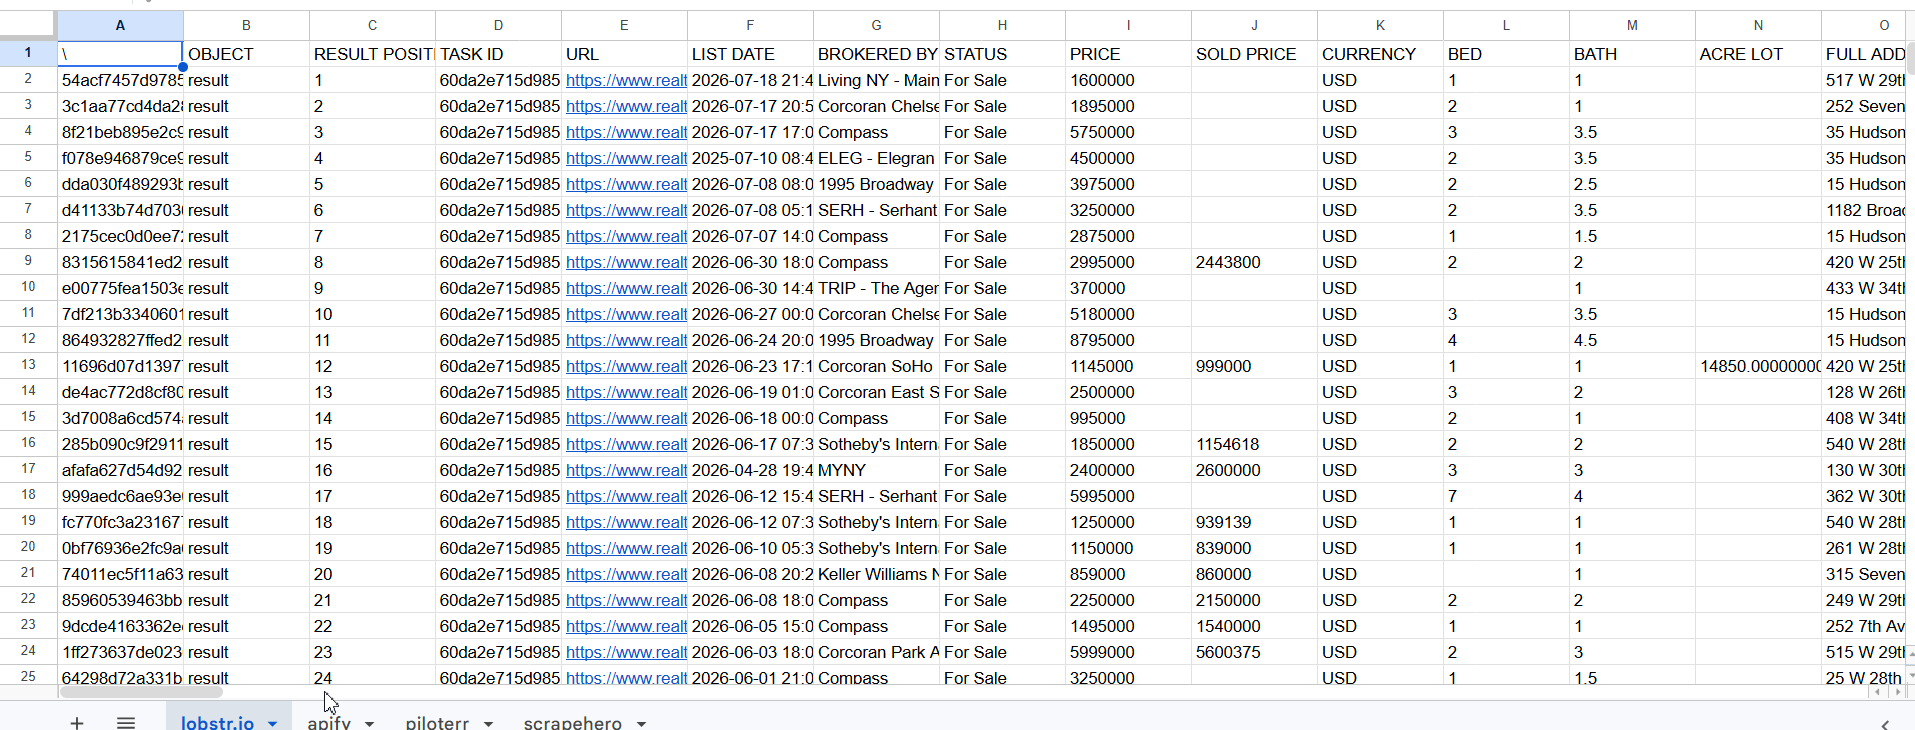The image size is (1915, 730).
Task: Select the ACRE LOT header cell
Action: pos(1758,54)
